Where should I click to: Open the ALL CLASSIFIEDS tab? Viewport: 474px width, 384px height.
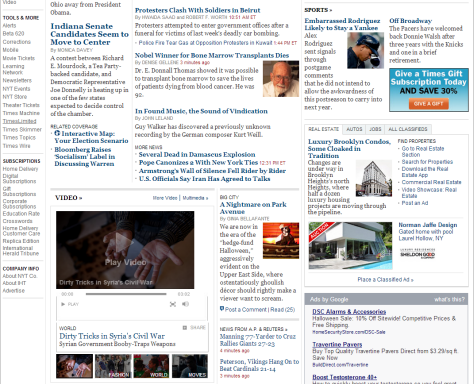point(408,129)
